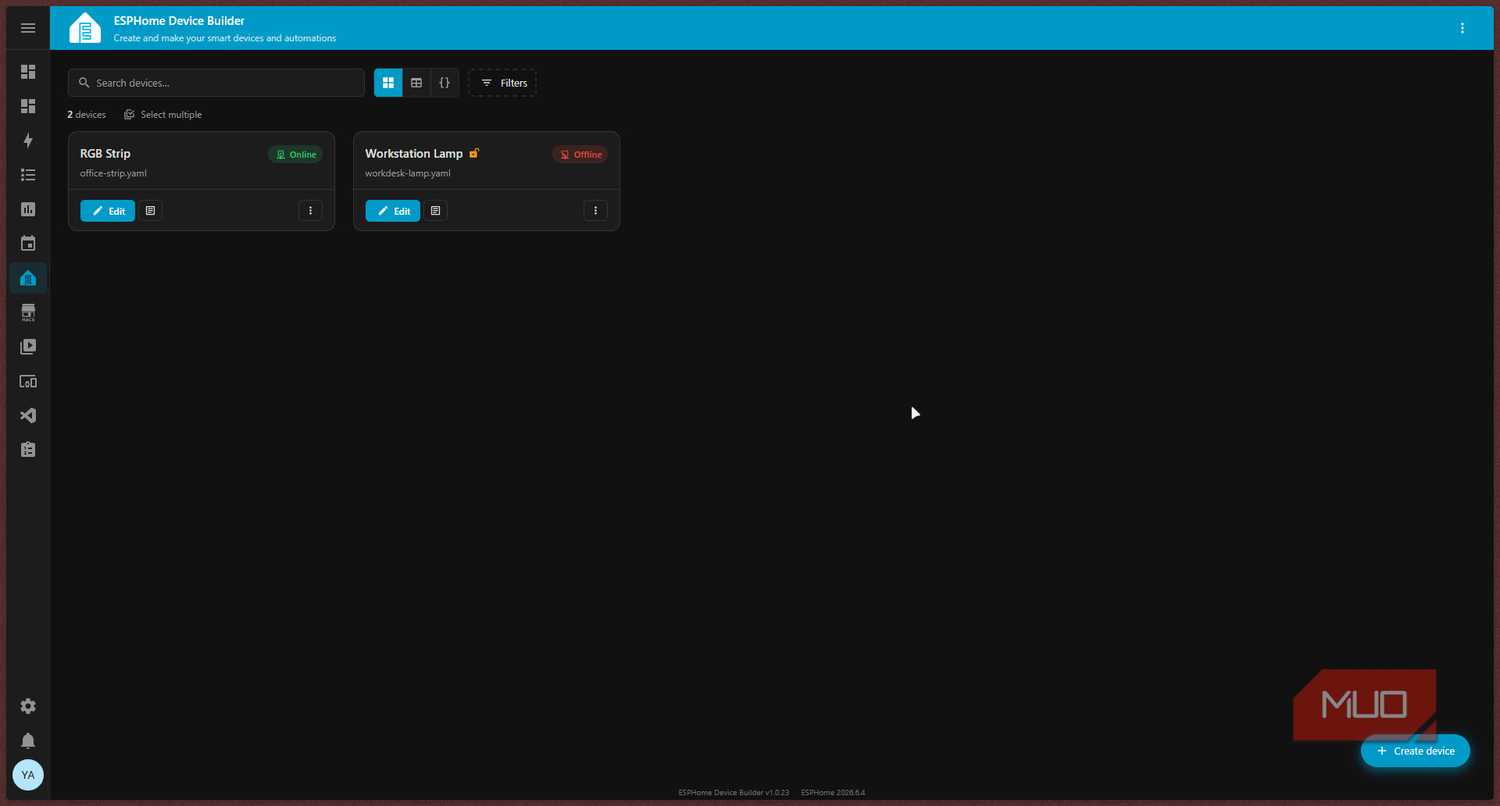Open Workstation Lamp card's three-dot menu

(595, 211)
